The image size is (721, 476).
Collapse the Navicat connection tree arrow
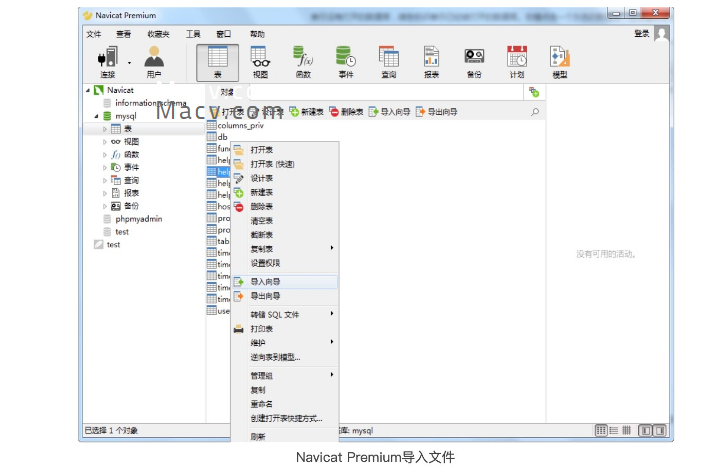click(x=88, y=90)
